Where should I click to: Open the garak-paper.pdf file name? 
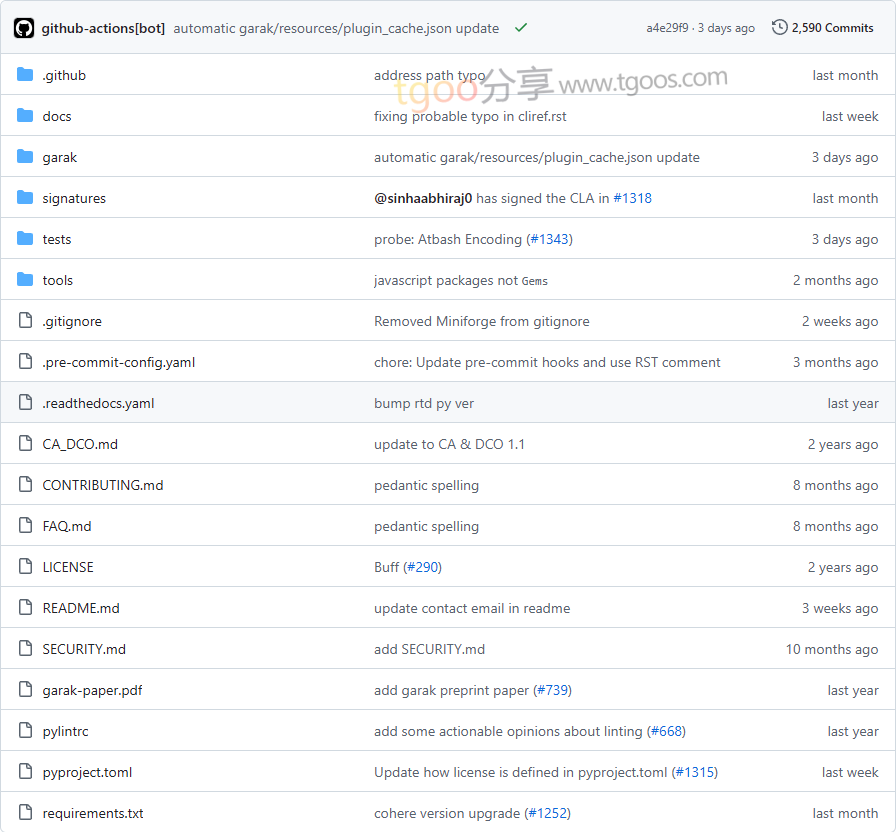(92, 691)
